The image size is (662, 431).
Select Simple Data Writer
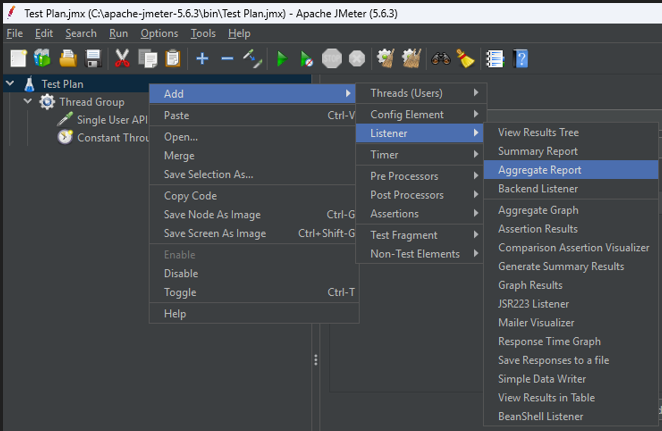click(x=571, y=379)
